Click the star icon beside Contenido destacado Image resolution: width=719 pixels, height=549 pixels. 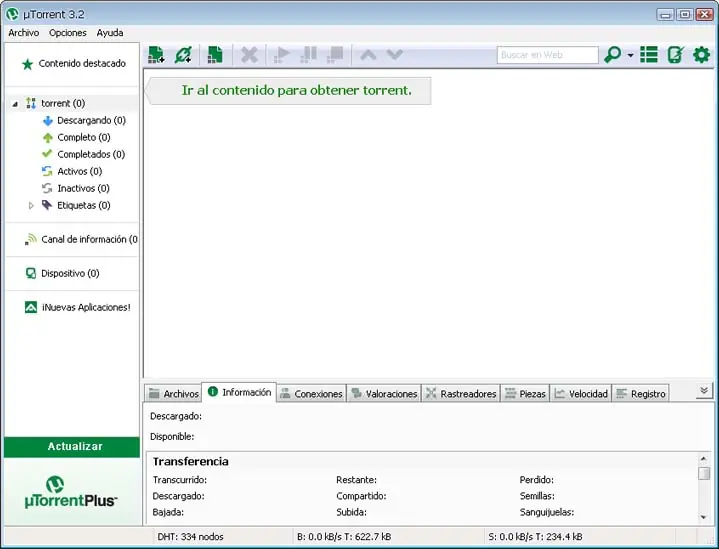pyautogui.click(x=28, y=64)
